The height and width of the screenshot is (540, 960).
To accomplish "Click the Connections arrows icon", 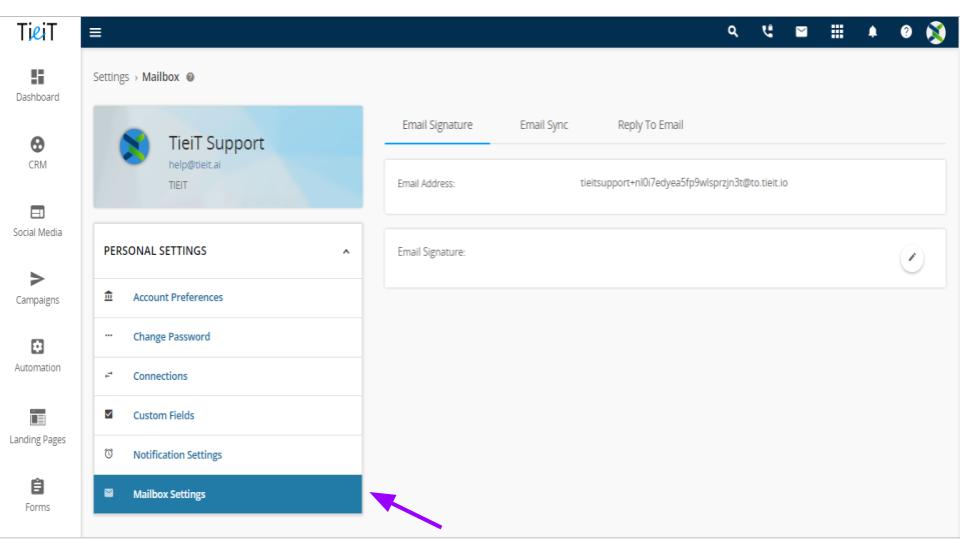I will click(x=108, y=375).
